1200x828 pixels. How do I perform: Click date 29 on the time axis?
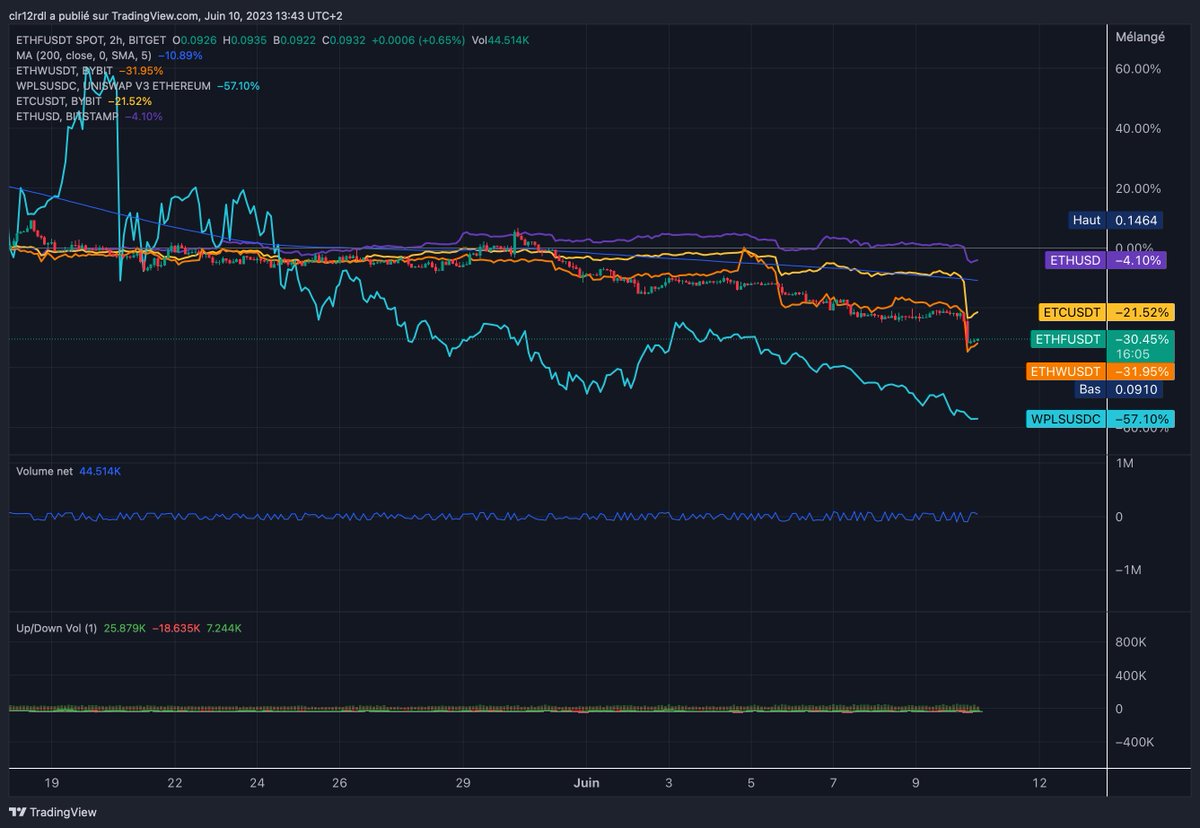point(462,783)
